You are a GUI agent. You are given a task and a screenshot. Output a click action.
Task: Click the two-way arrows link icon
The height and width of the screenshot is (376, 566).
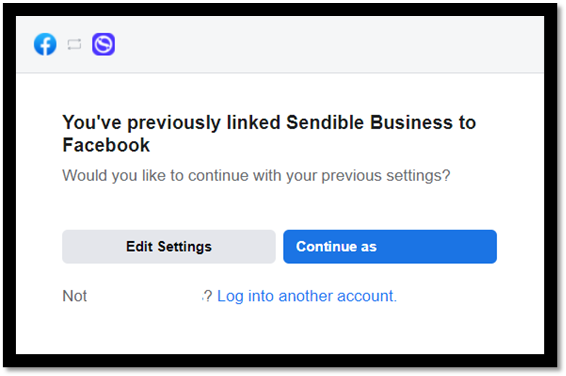[x=74, y=44]
